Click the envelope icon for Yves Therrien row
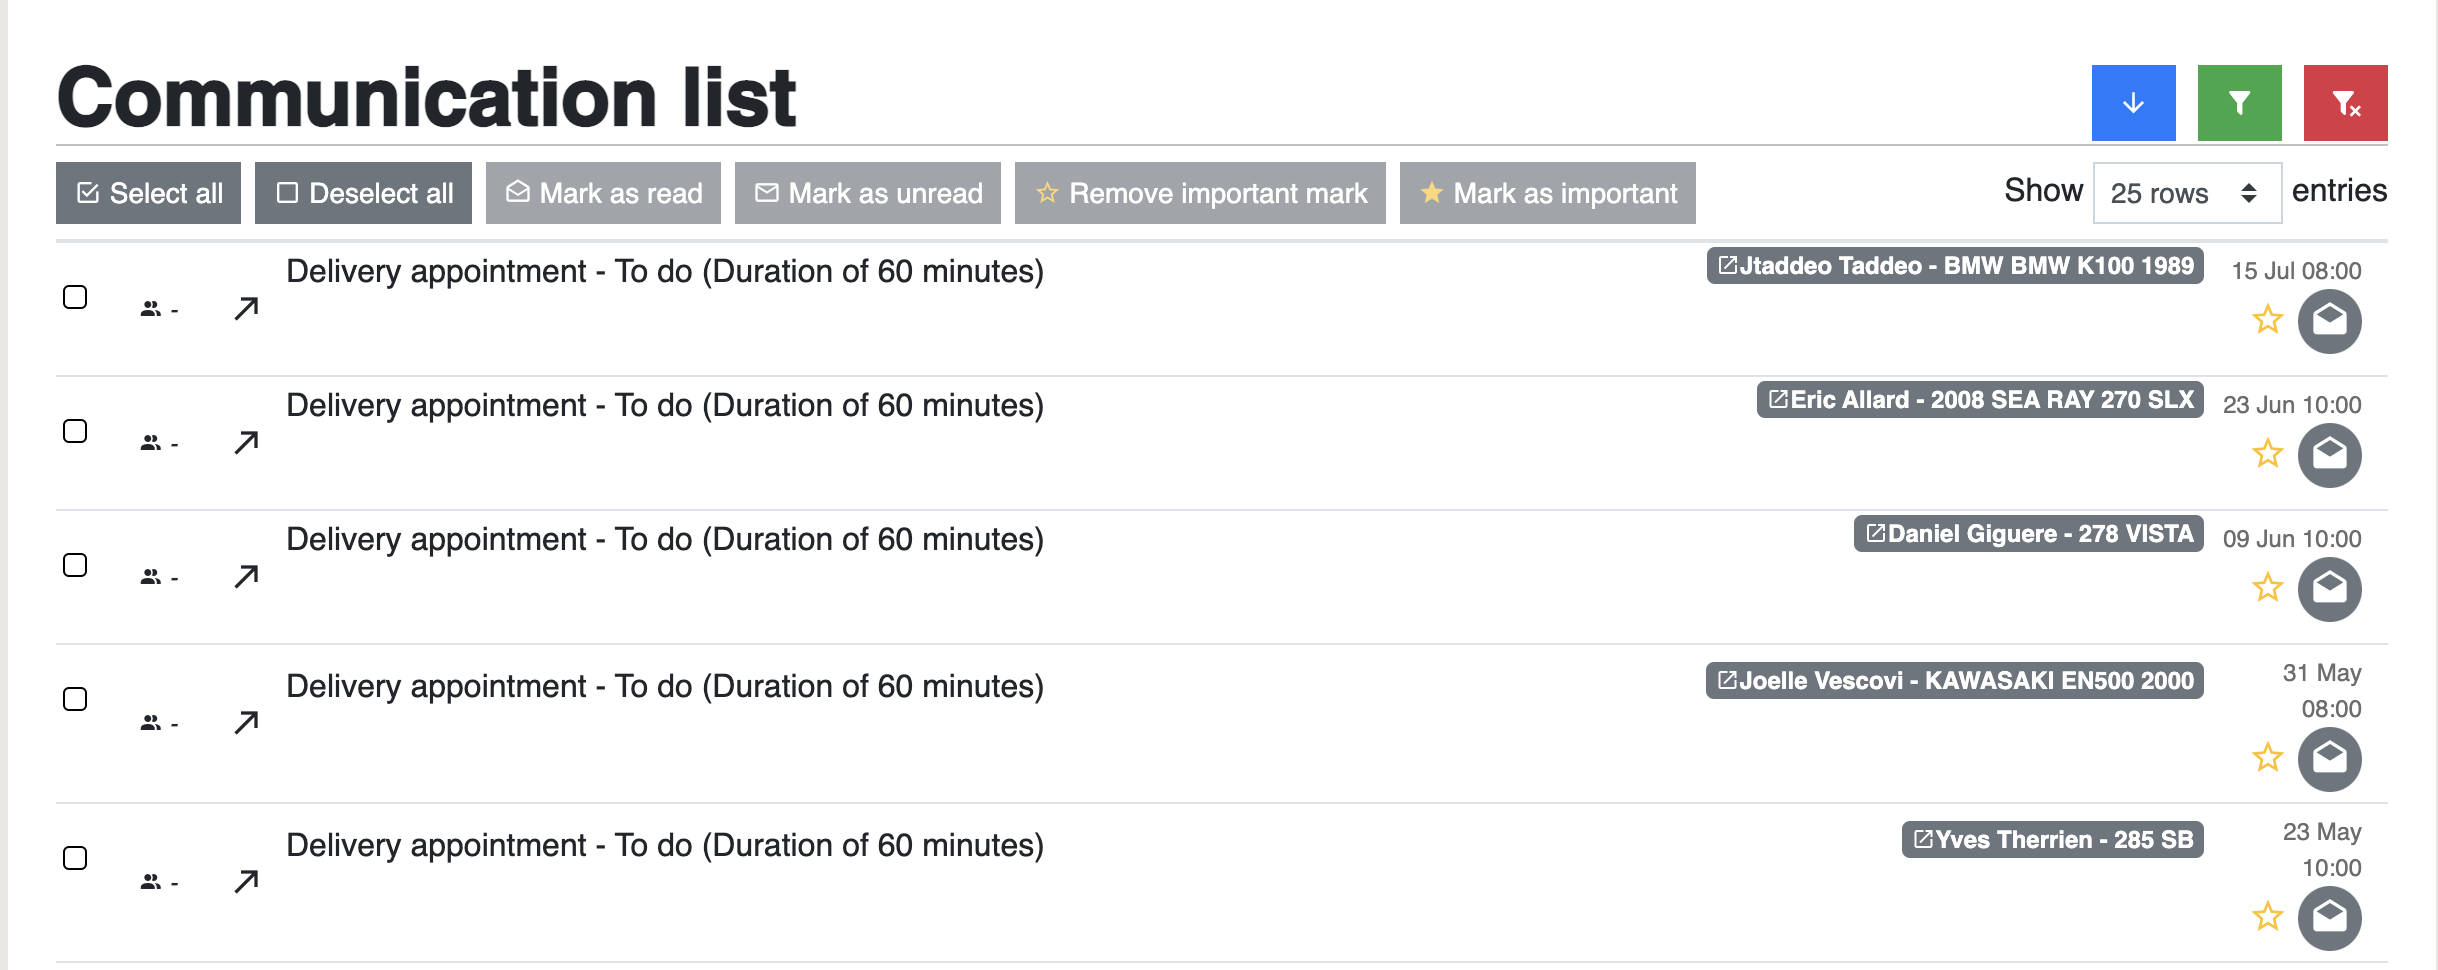The height and width of the screenshot is (970, 2438). [2329, 917]
